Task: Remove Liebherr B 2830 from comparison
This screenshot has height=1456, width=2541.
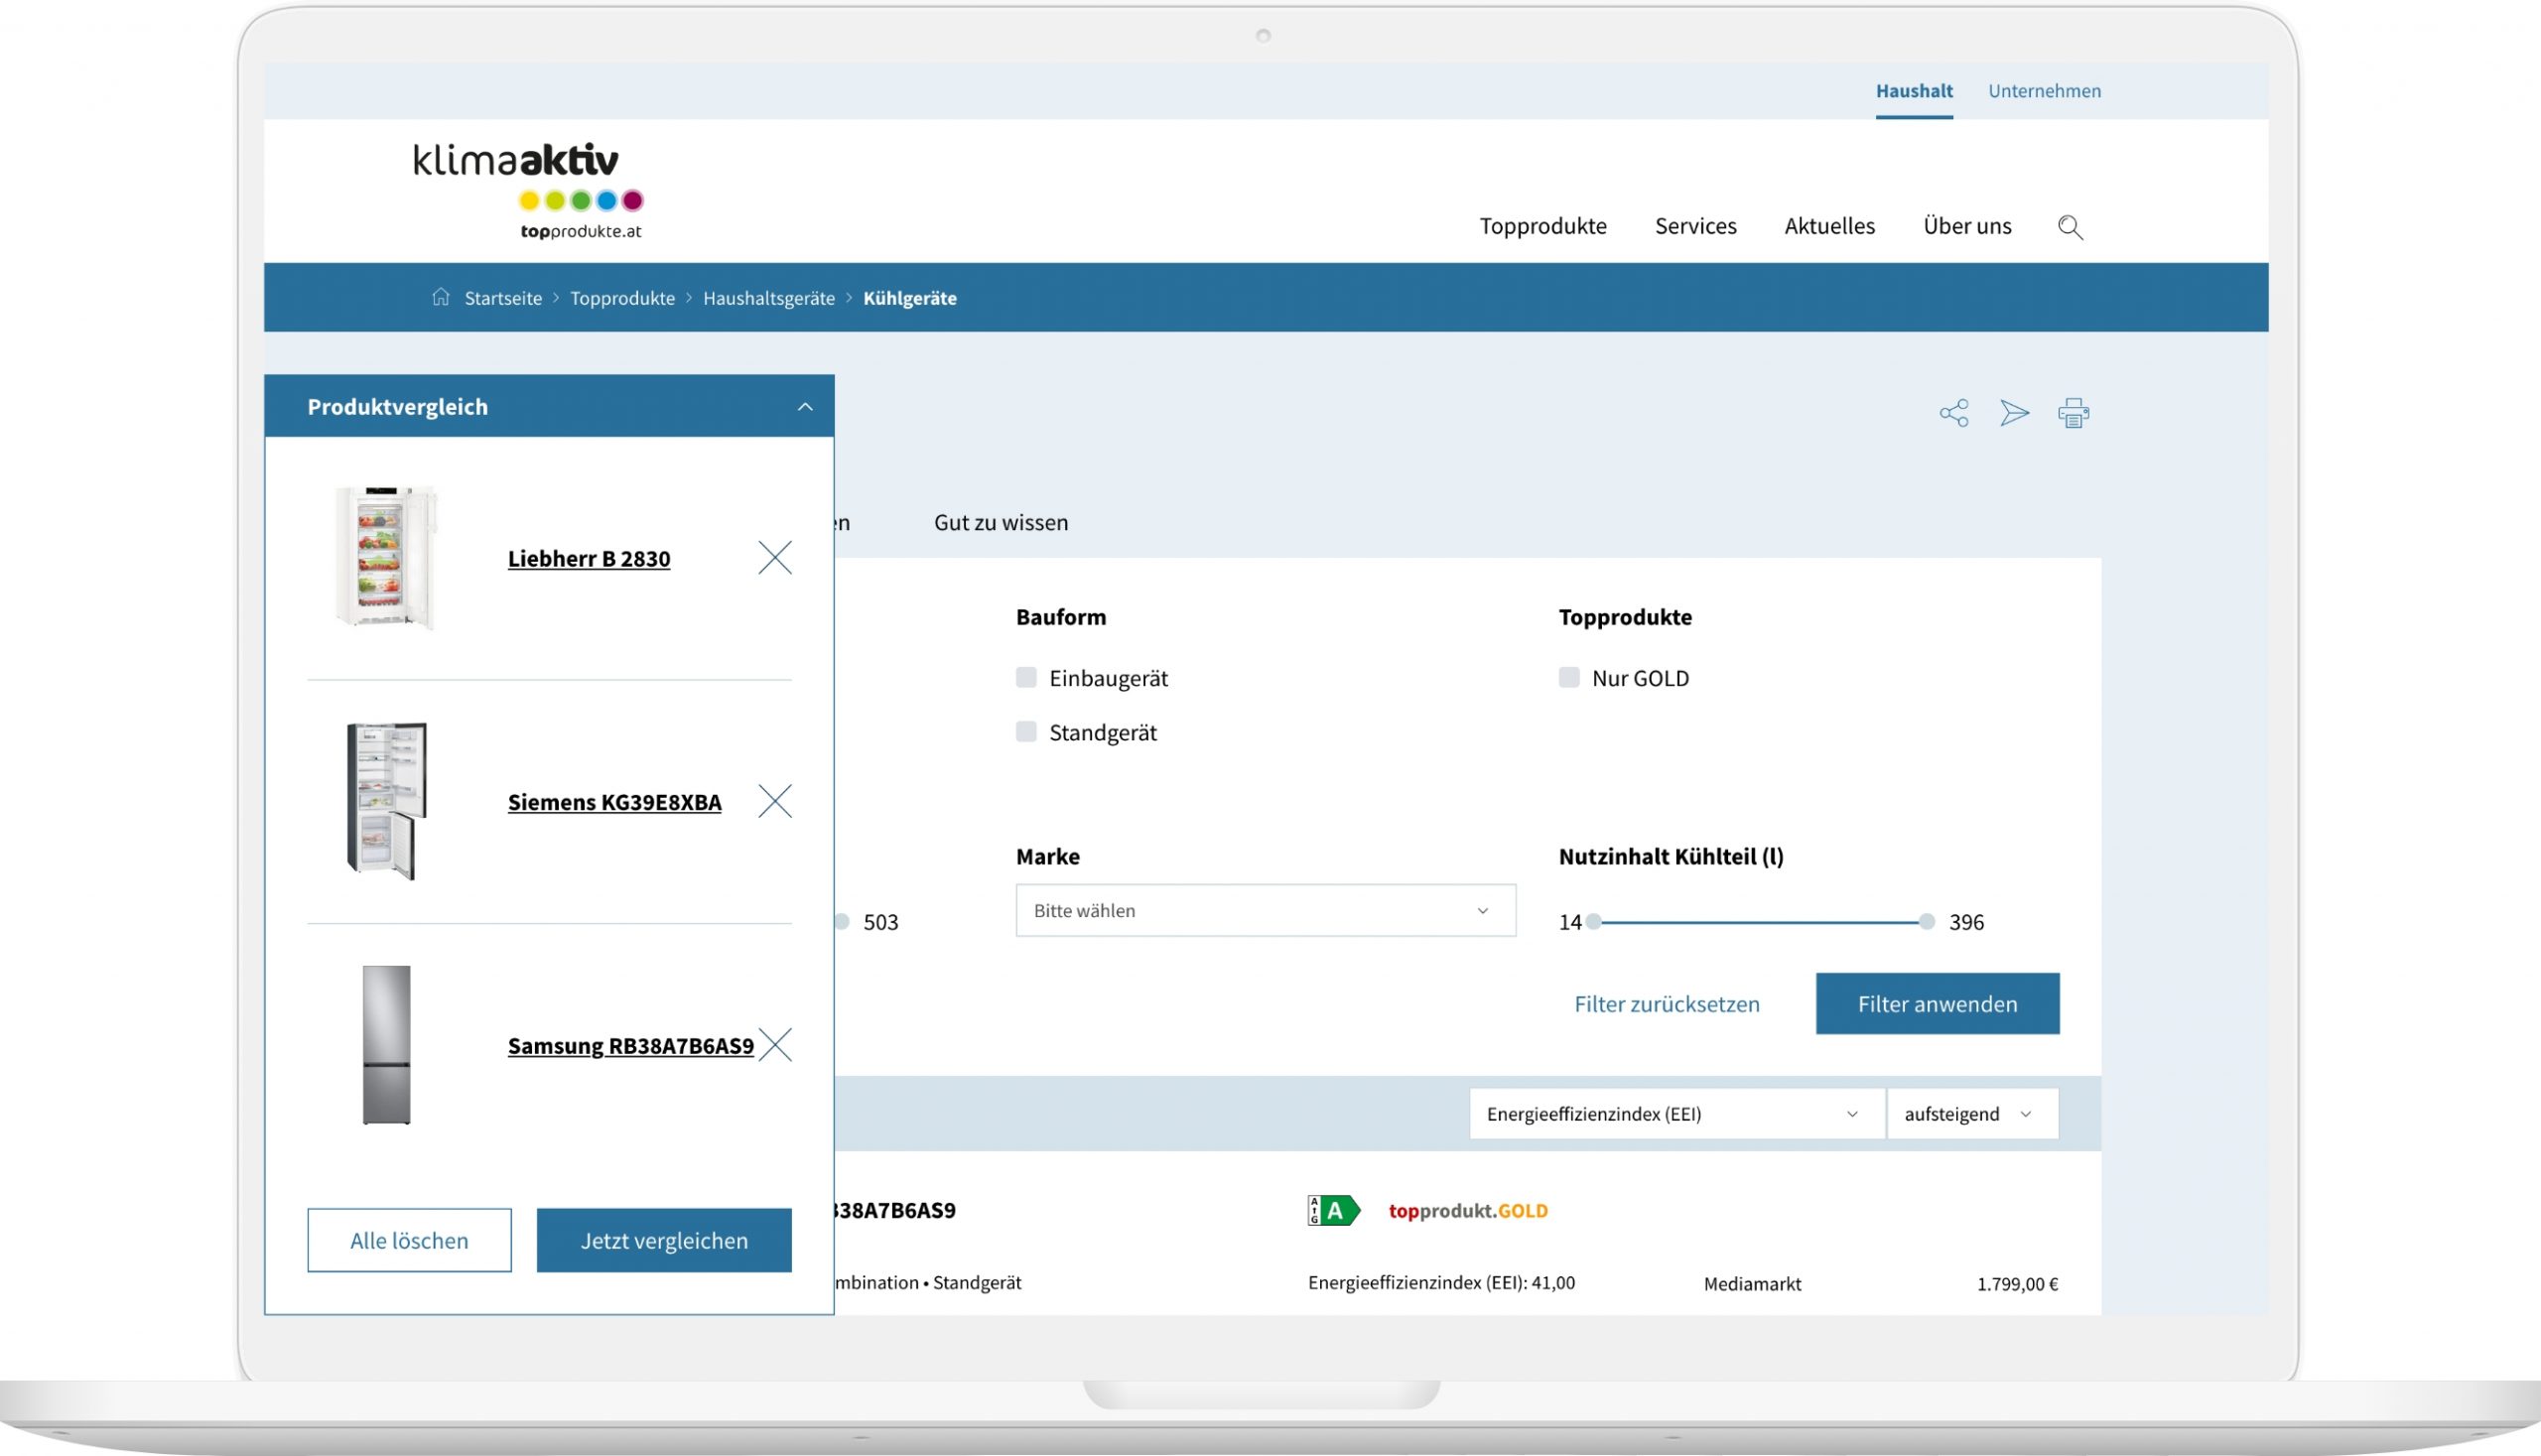Action: [775, 558]
